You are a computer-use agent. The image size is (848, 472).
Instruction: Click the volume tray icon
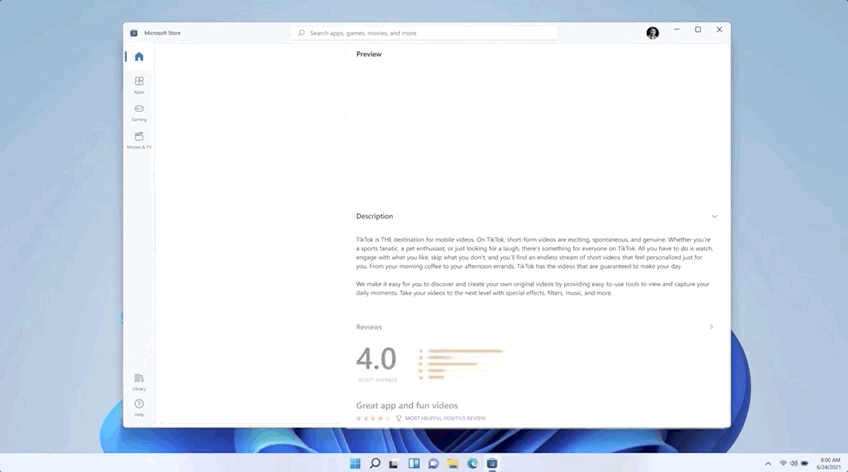(x=793, y=463)
